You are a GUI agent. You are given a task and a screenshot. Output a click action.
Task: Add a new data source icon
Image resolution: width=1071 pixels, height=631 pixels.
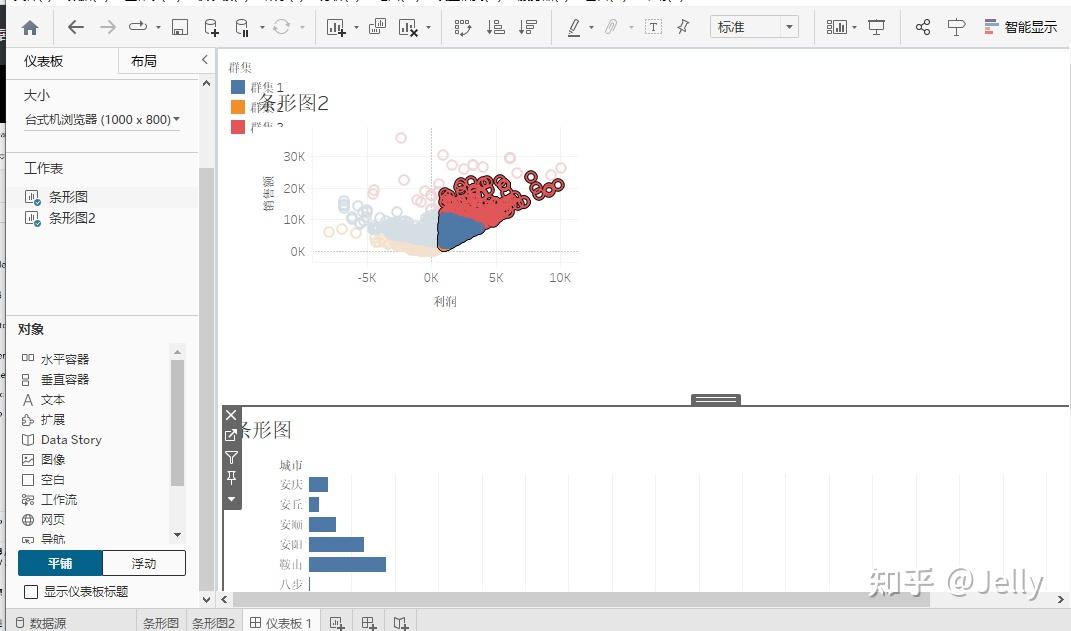212,27
